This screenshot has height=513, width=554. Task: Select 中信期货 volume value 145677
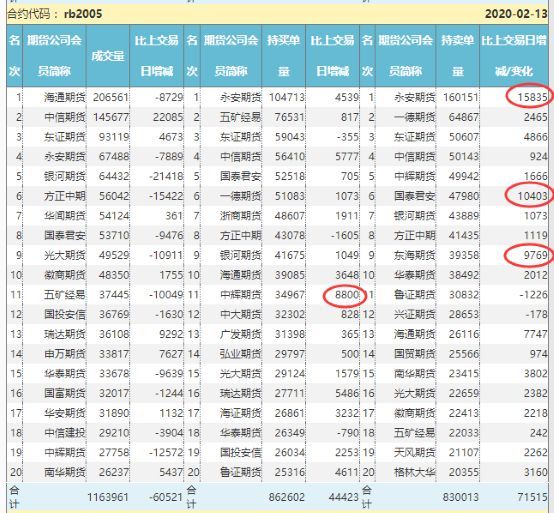coord(111,117)
